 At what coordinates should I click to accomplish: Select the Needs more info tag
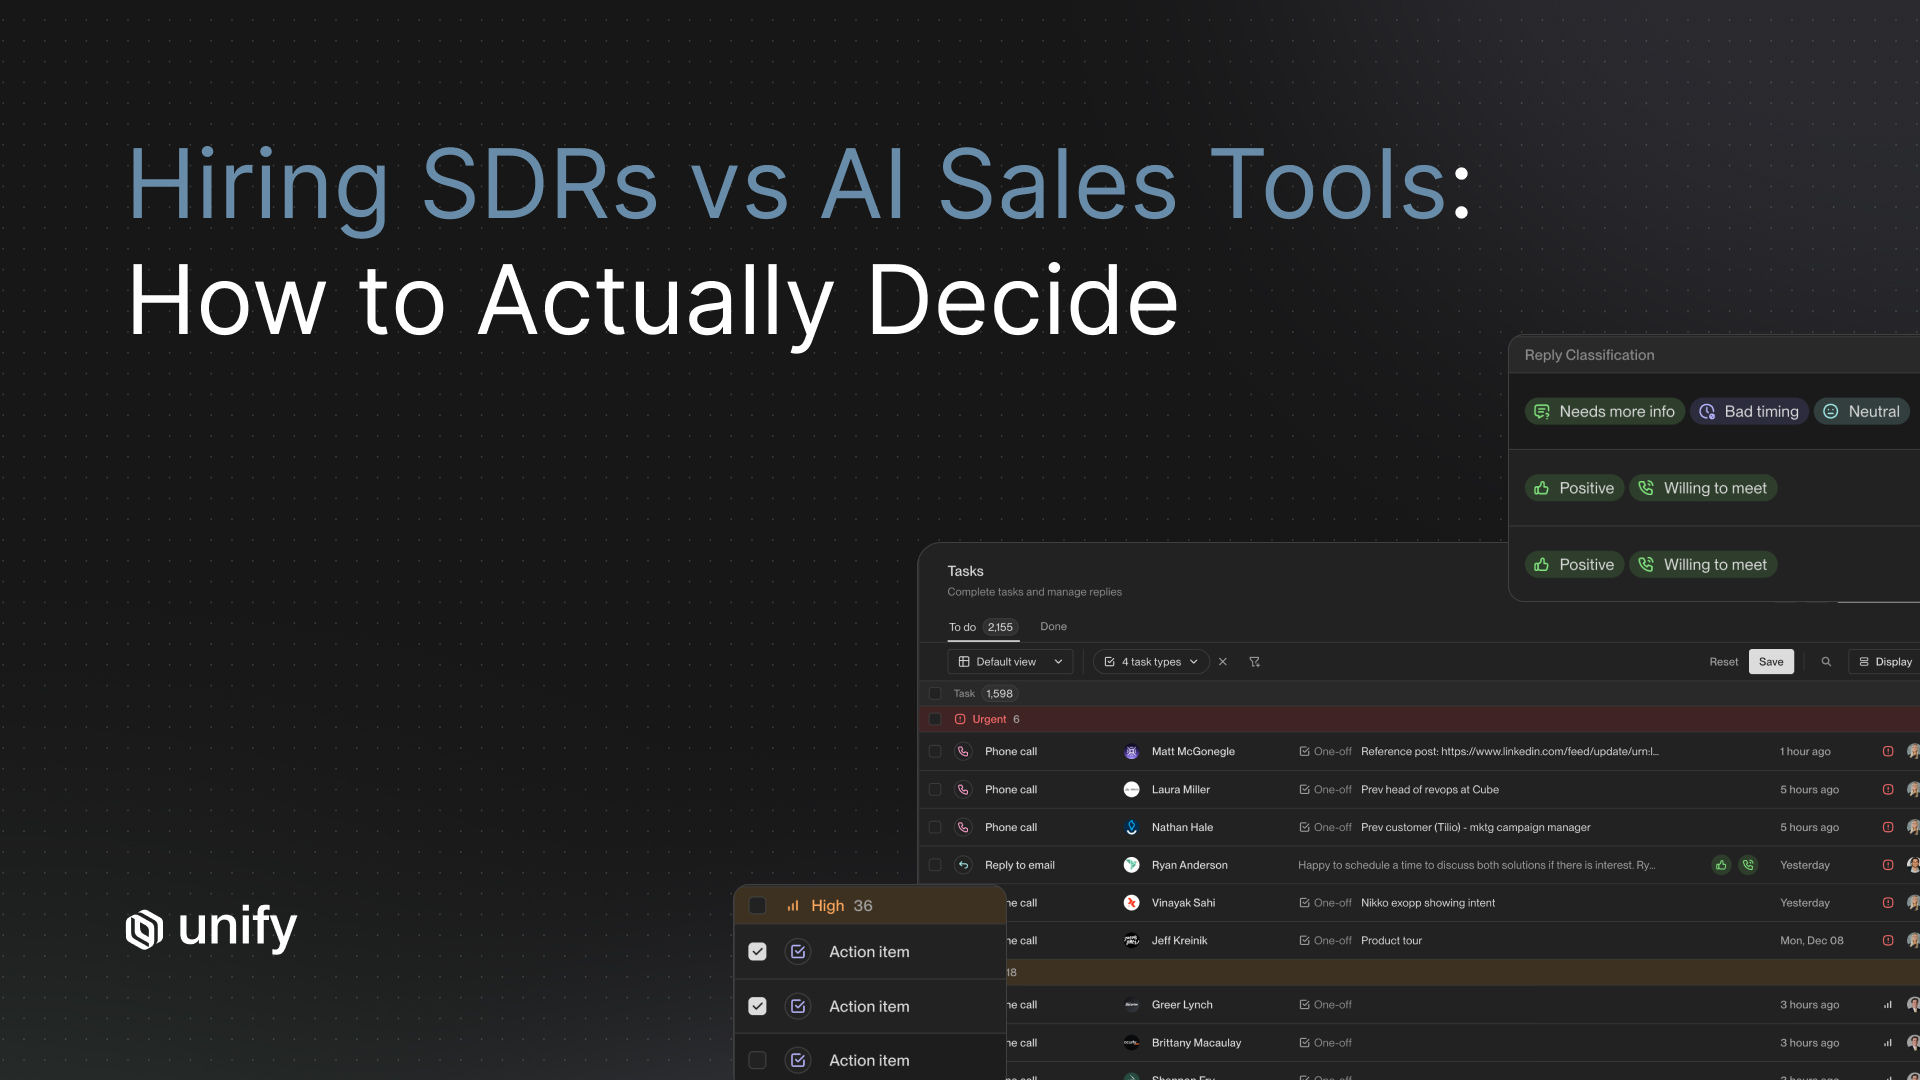click(x=1604, y=412)
